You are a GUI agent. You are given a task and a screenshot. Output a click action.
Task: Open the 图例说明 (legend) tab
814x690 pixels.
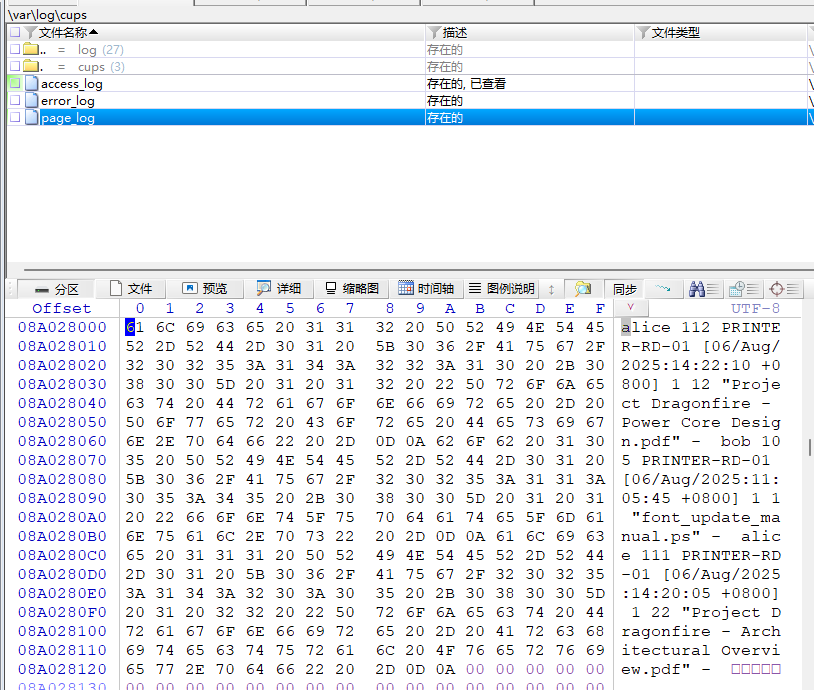(x=501, y=289)
